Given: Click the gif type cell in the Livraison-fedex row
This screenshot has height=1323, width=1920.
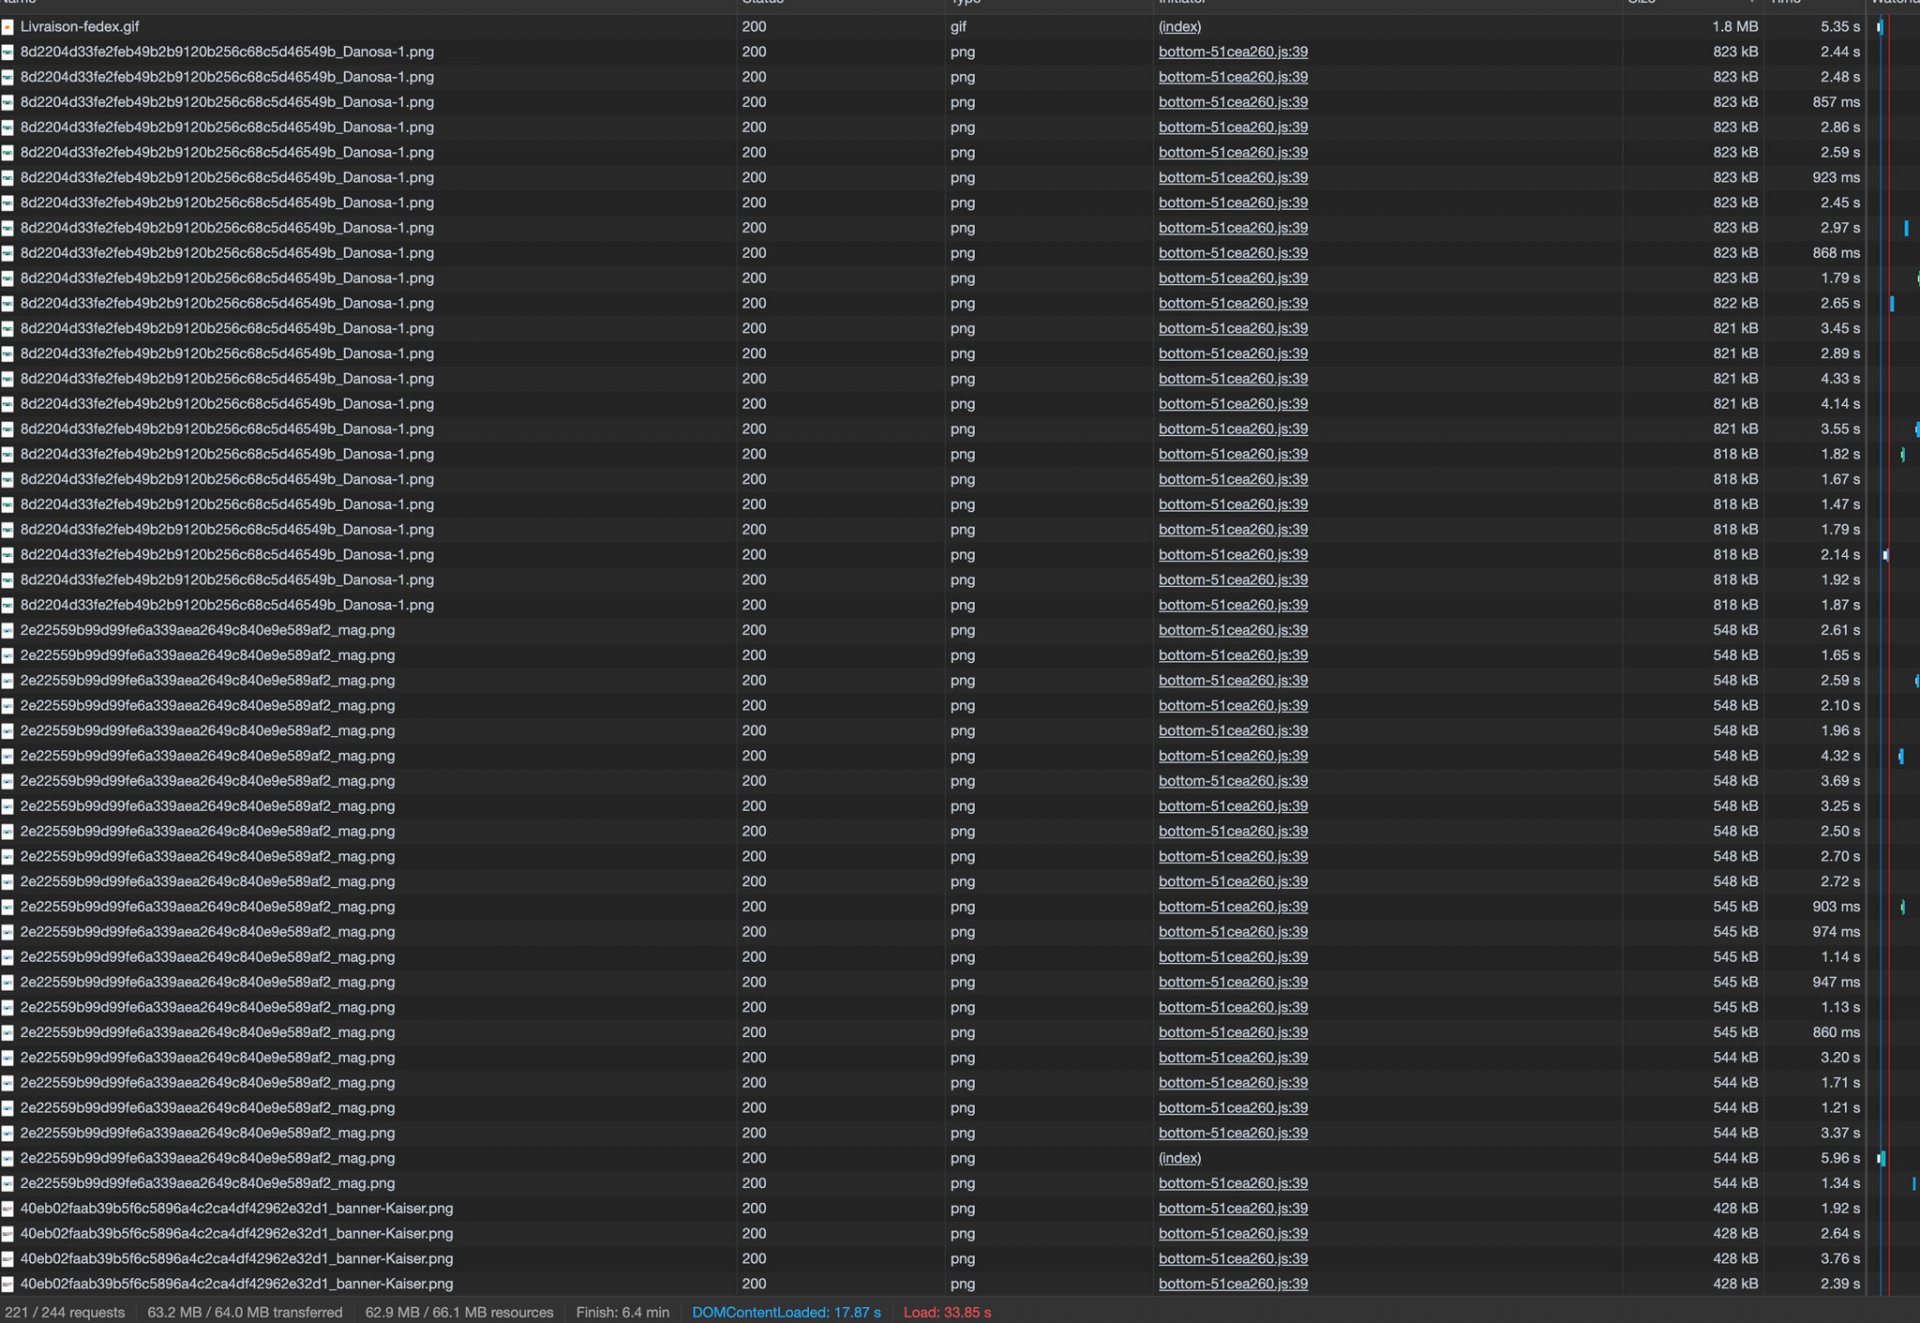Looking at the screenshot, I should (x=958, y=27).
